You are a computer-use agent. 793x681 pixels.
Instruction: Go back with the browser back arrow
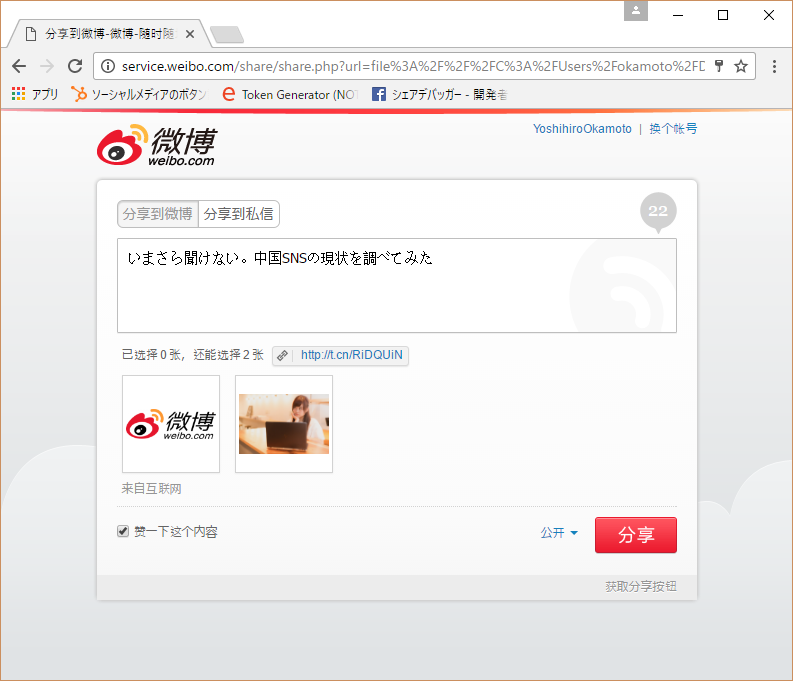pyautogui.click(x=19, y=66)
